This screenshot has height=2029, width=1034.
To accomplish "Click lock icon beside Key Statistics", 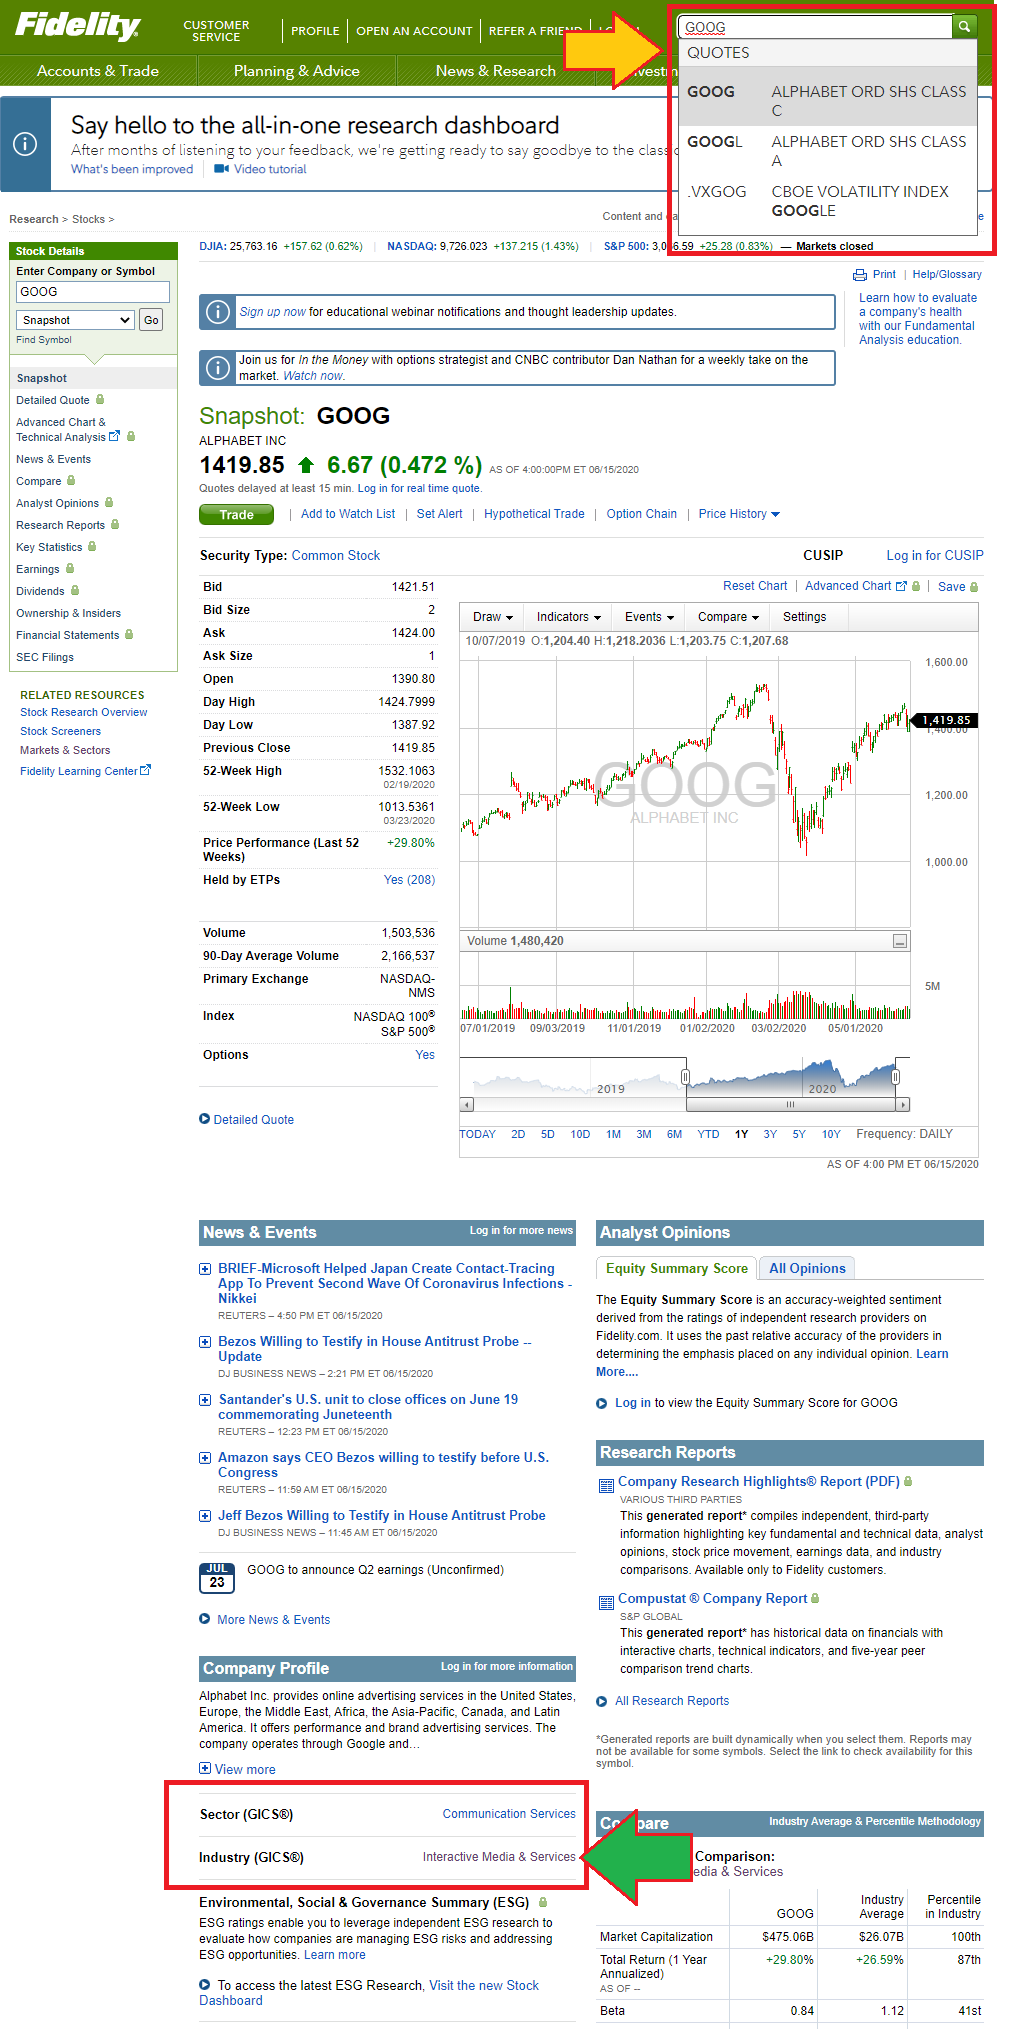I will pyautogui.click(x=92, y=547).
